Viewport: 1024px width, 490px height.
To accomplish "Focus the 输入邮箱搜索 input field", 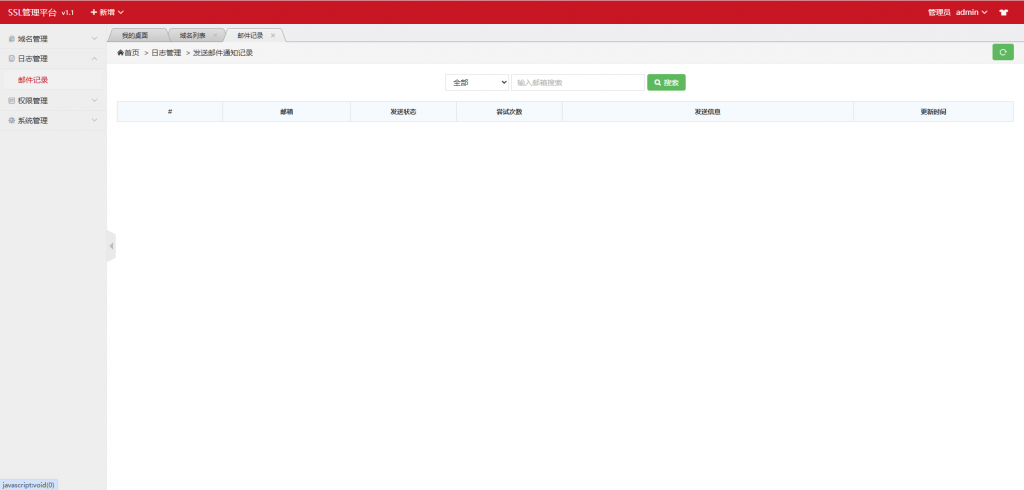I will [578, 82].
